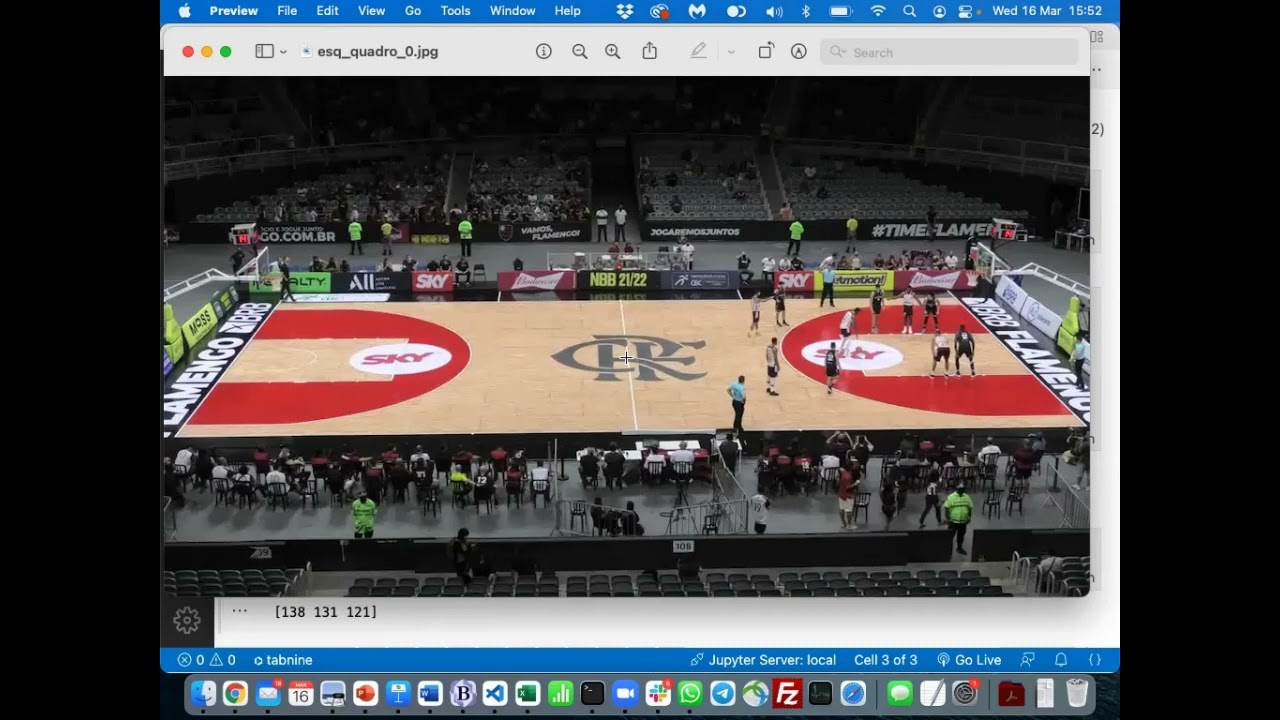
Task: Open the Edit menu
Action: click(327, 11)
